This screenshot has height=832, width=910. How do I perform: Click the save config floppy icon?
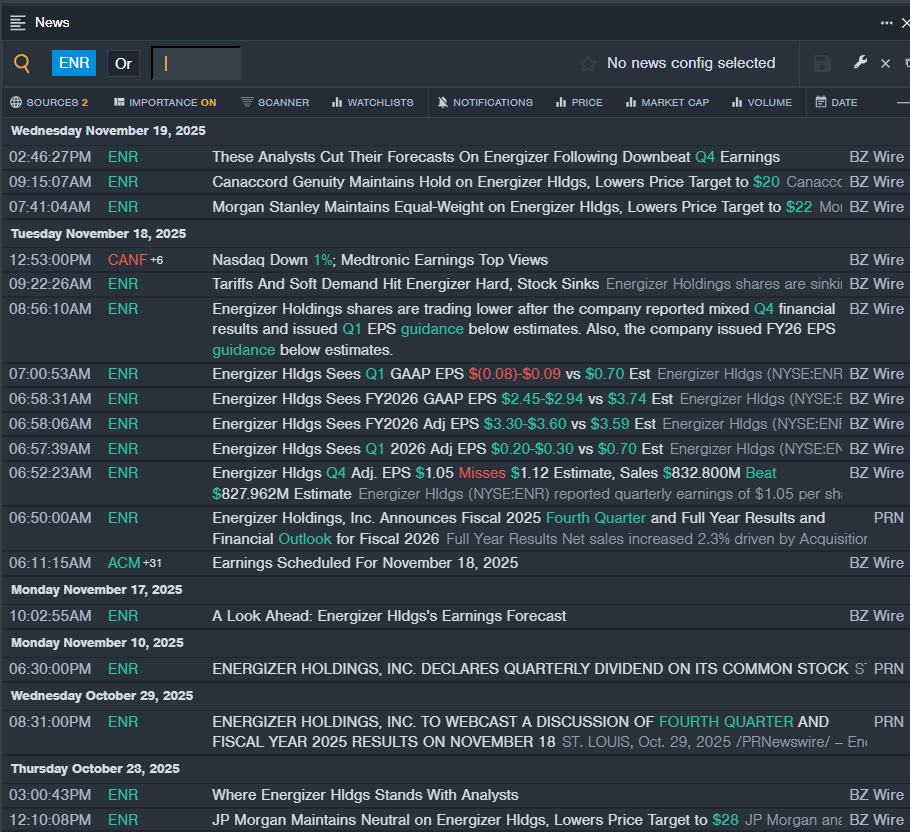[x=822, y=64]
